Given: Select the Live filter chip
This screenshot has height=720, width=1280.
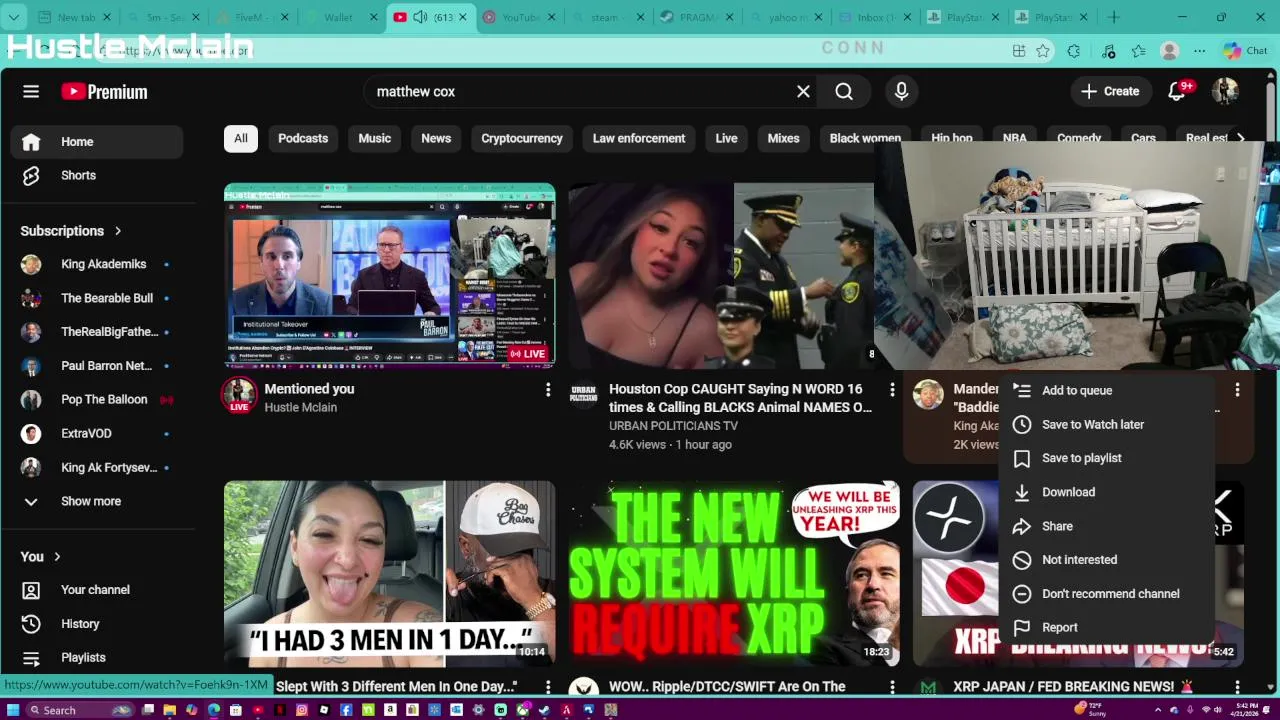Looking at the screenshot, I should 726,138.
